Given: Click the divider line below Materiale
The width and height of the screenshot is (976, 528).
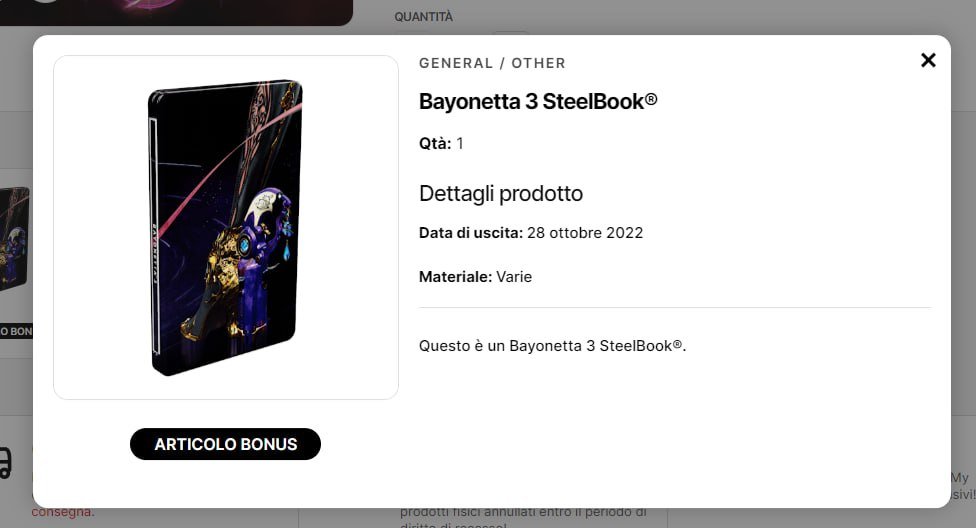Looking at the screenshot, I should coord(674,308).
